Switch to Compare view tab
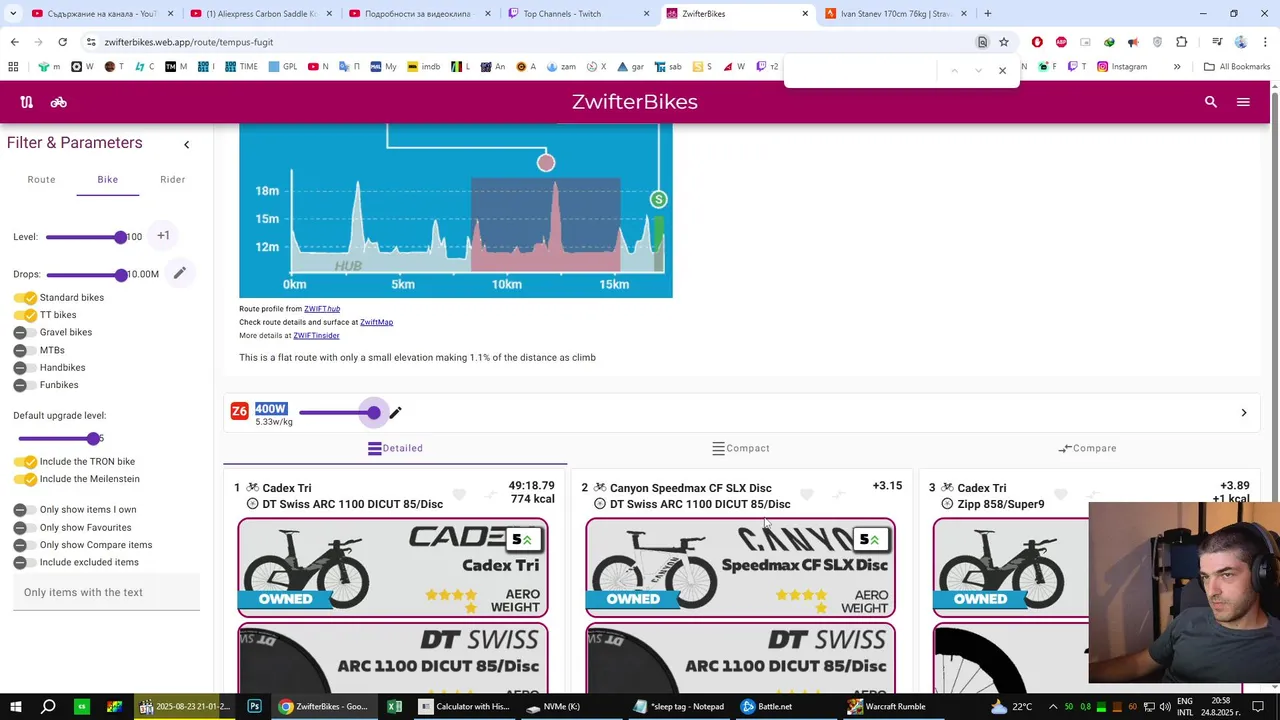The height and width of the screenshot is (720, 1280). click(x=1087, y=448)
